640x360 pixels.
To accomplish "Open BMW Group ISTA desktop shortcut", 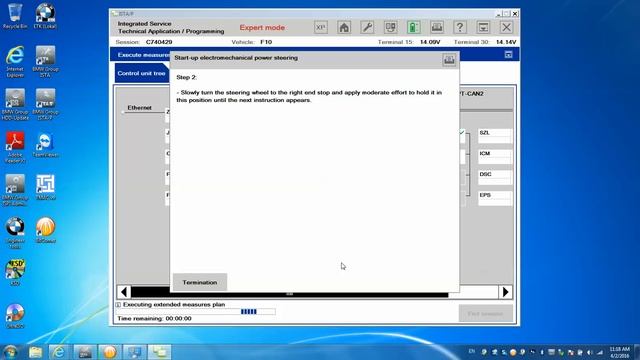I will coord(45,61).
